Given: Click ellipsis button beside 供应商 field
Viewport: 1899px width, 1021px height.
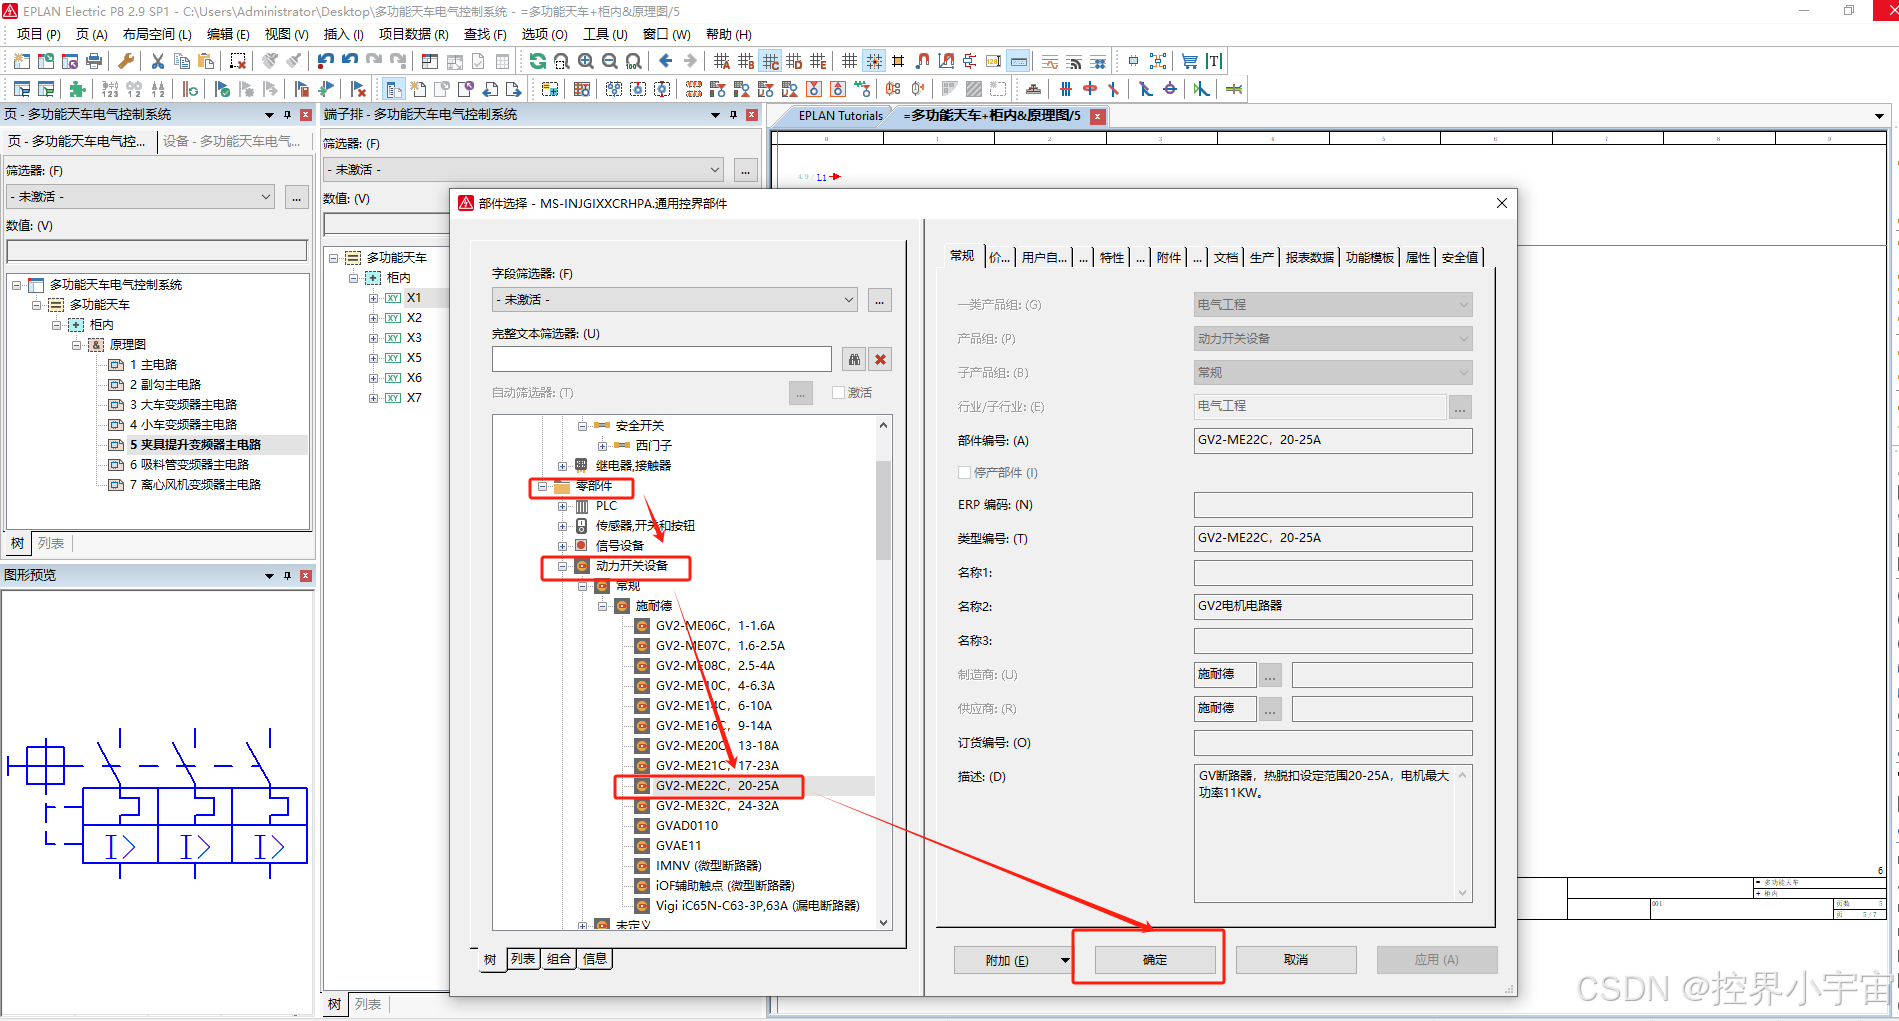Looking at the screenshot, I should click(x=1270, y=709).
